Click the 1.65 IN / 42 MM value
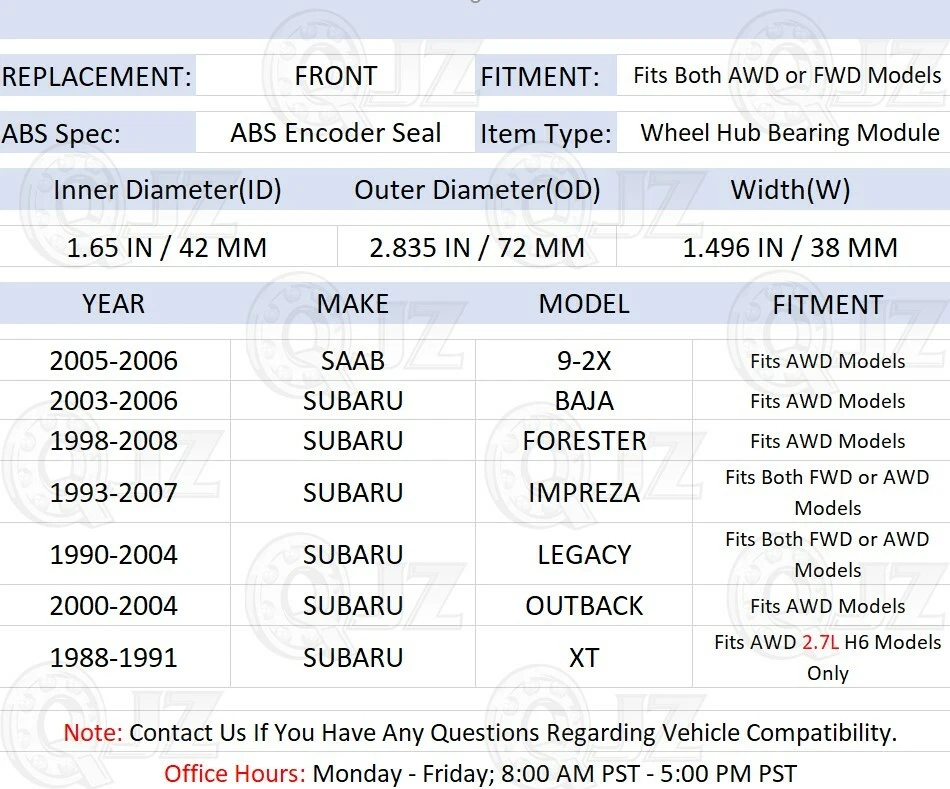Screen dimensions: 950x789 click(x=167, y=247)
